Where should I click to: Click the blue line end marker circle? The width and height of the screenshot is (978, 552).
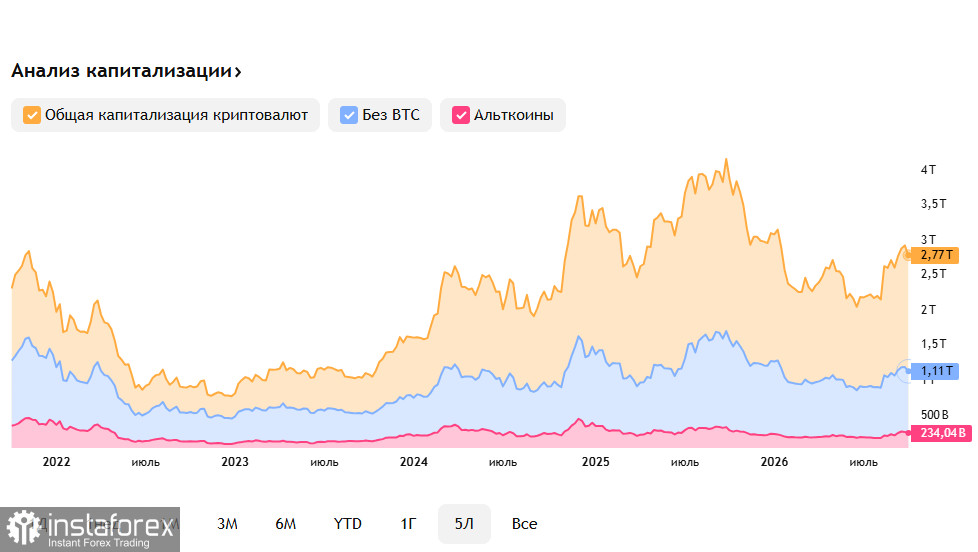906,370
